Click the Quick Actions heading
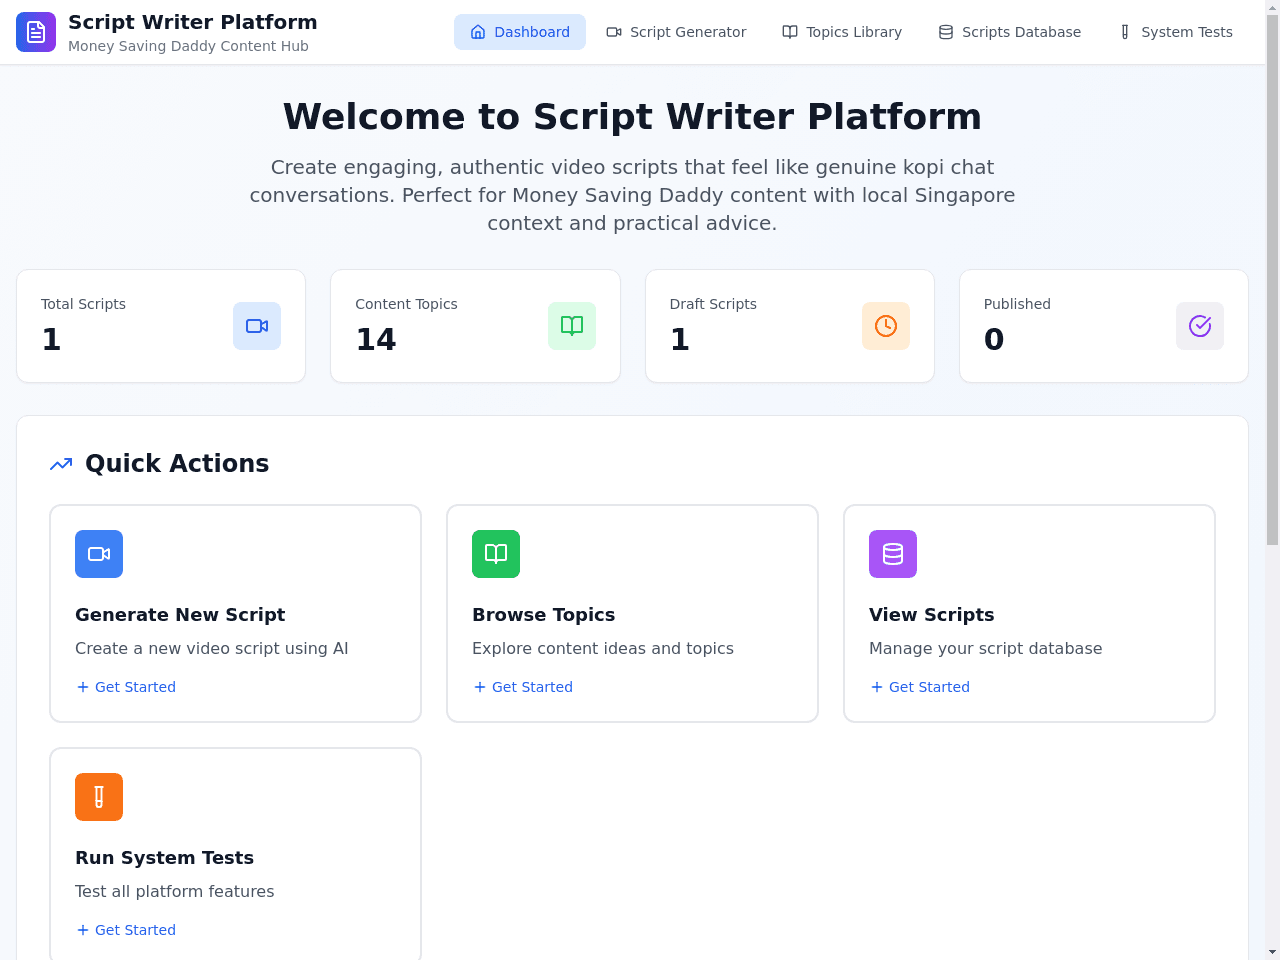 [177, 464]
